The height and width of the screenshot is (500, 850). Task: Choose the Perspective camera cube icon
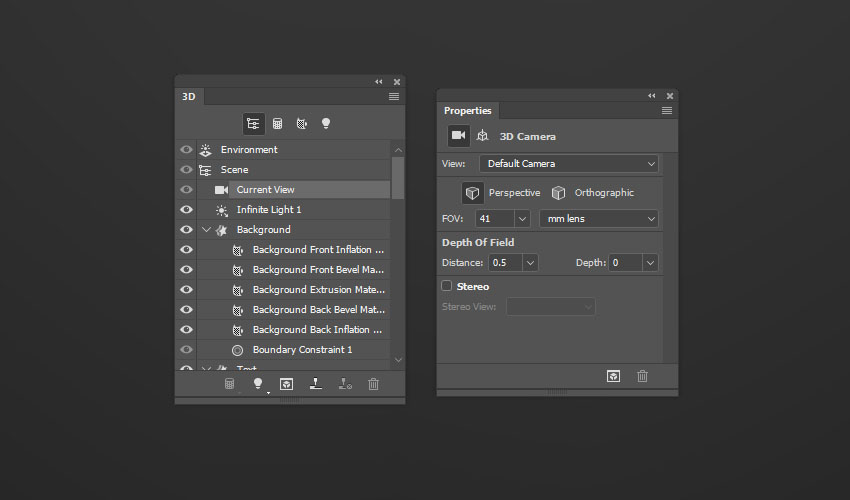(x=472, y=193)
